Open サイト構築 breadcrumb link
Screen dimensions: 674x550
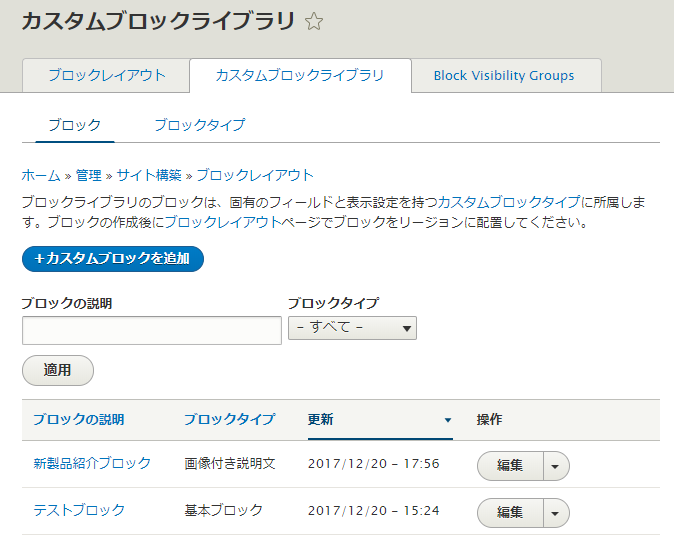148,175
